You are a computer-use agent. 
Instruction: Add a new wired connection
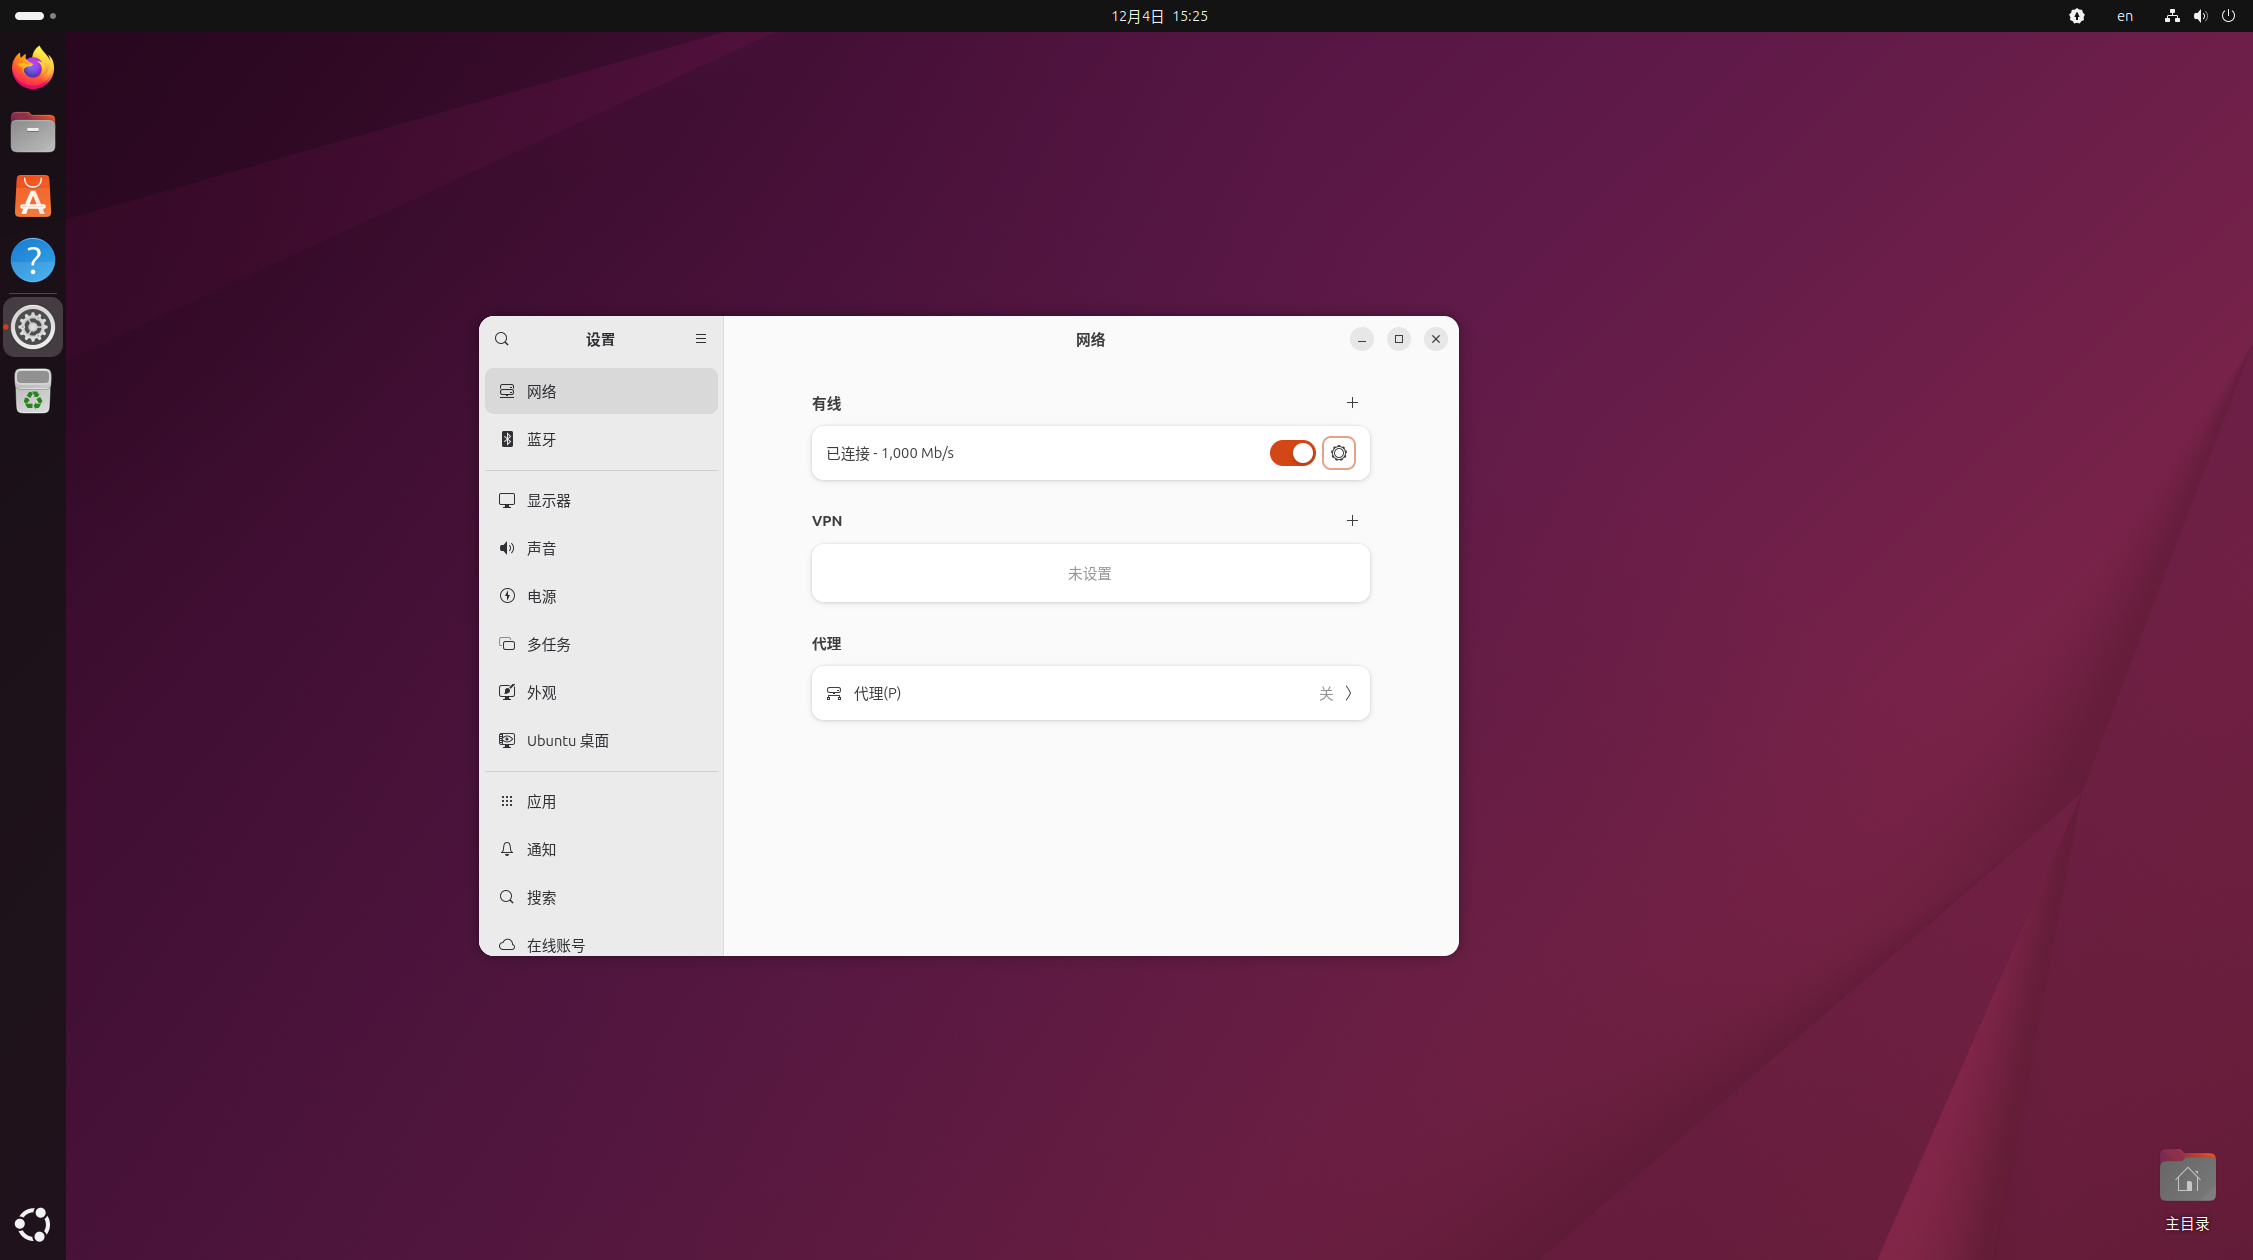tap(1352, 403)
